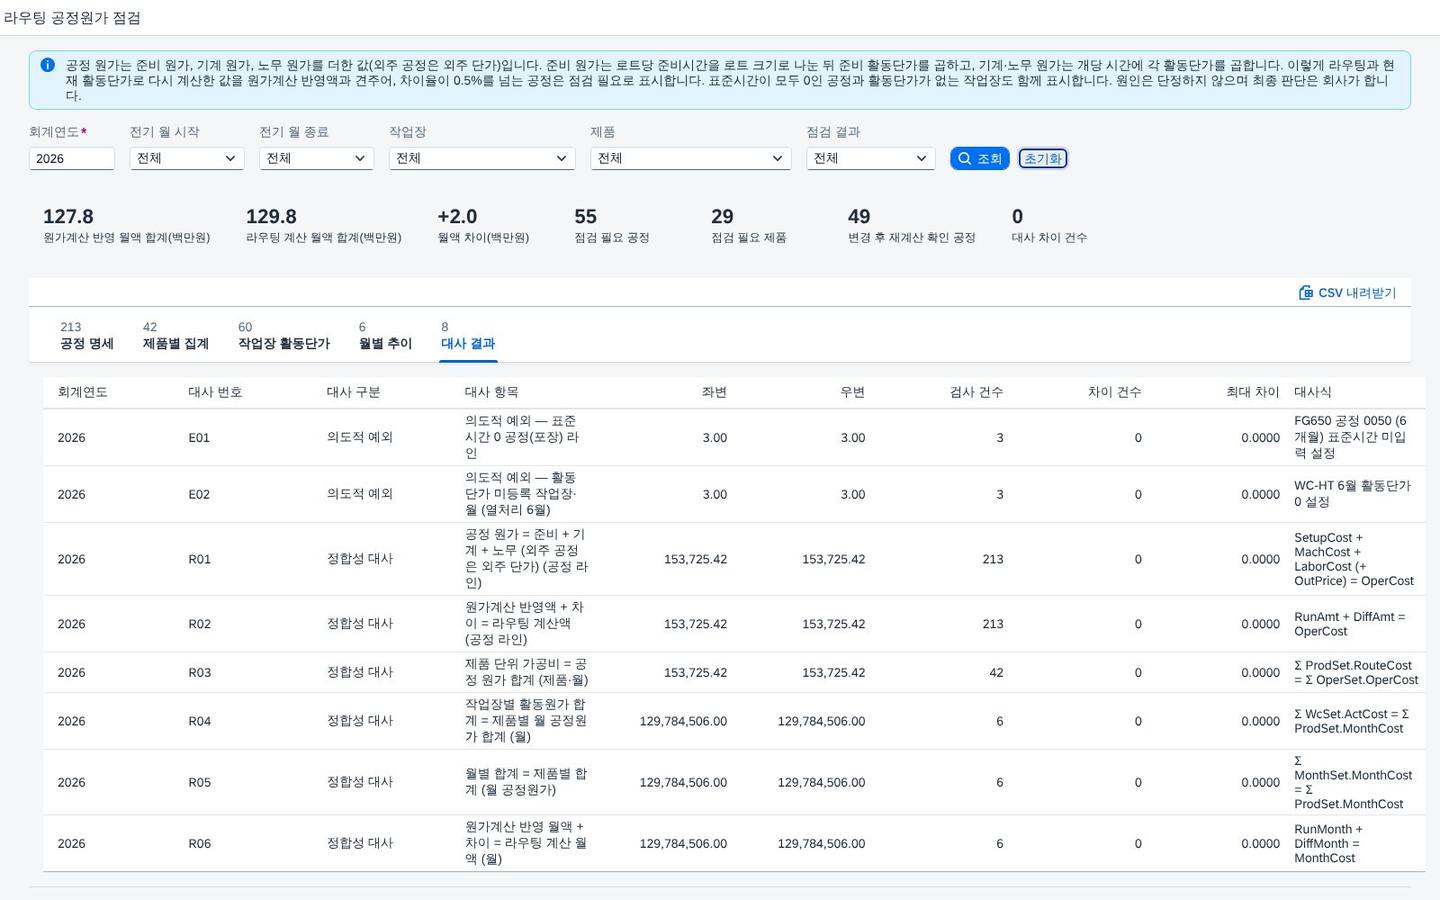Click the R06 대사 번호 cell
Viewport: 1440px width, 900px height.
point(199,843)
